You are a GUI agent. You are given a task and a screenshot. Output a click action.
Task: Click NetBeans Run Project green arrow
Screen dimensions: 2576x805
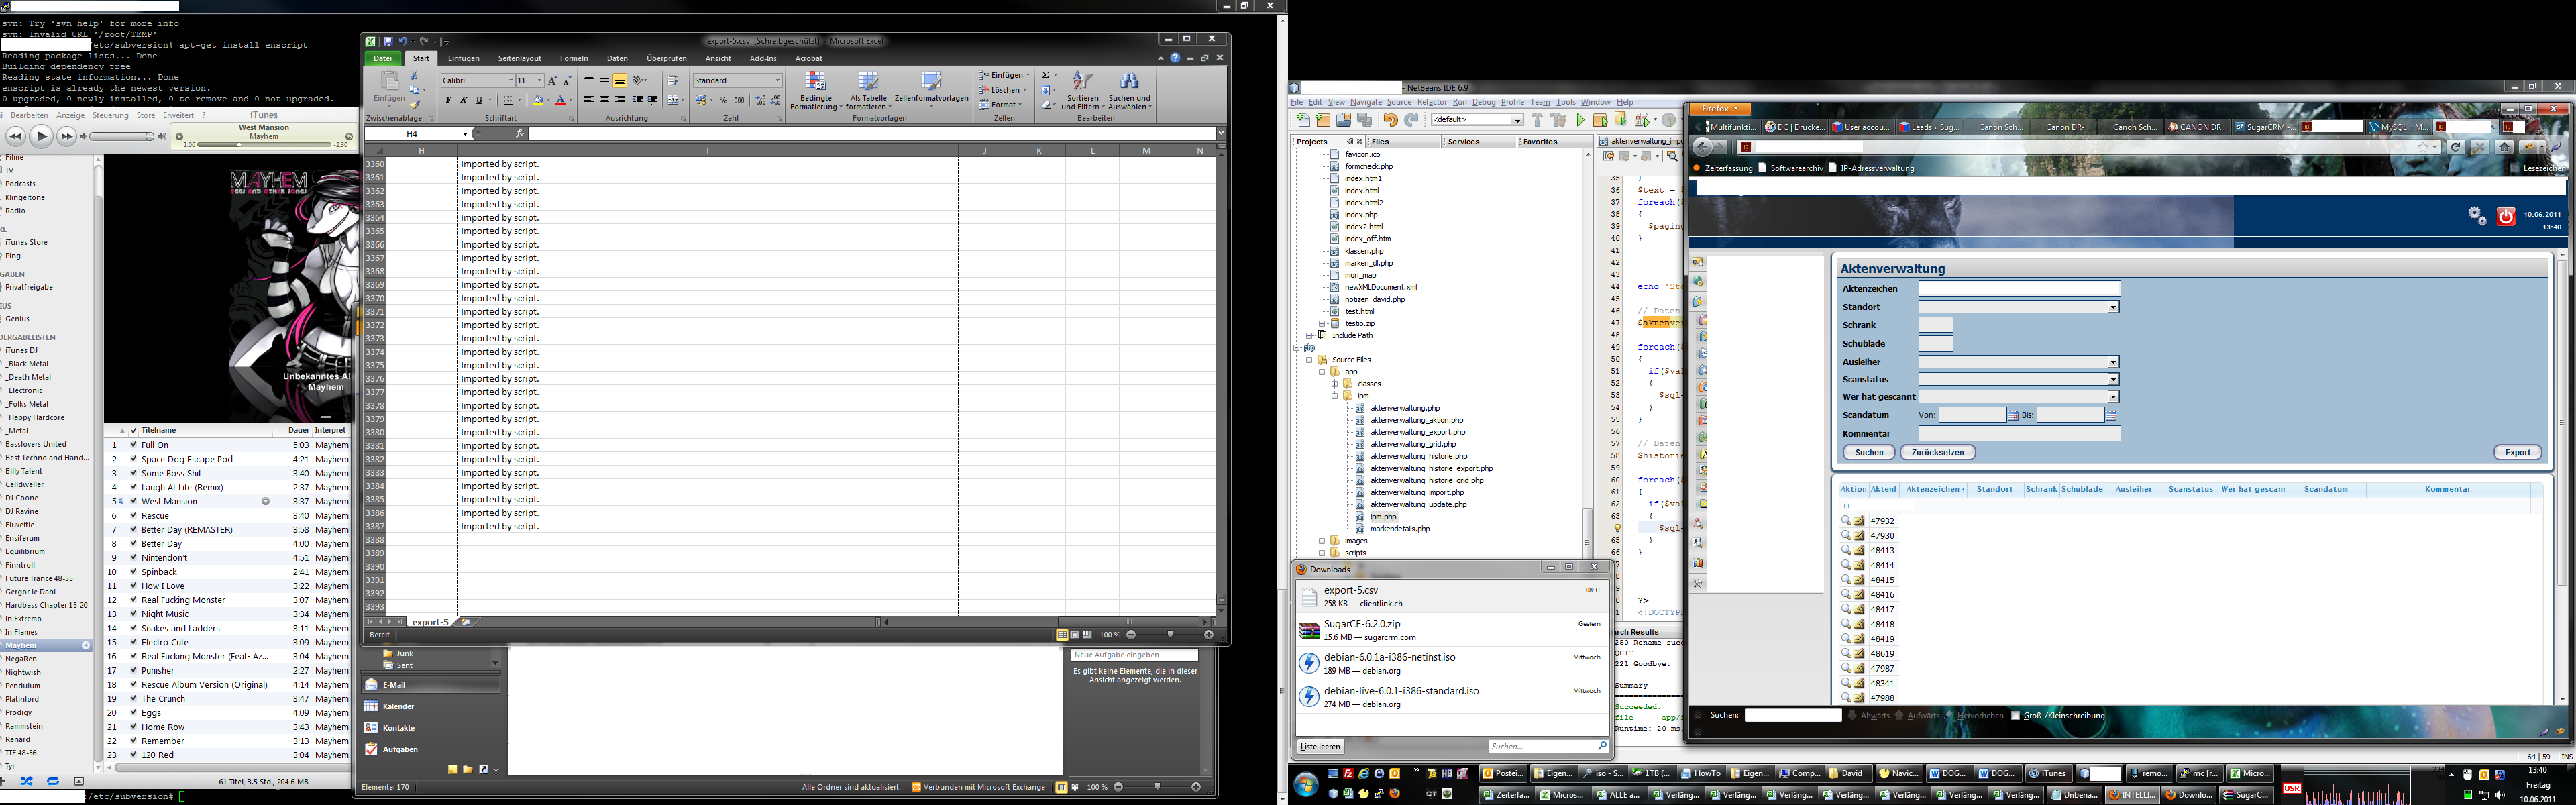tap(1581, 120)
